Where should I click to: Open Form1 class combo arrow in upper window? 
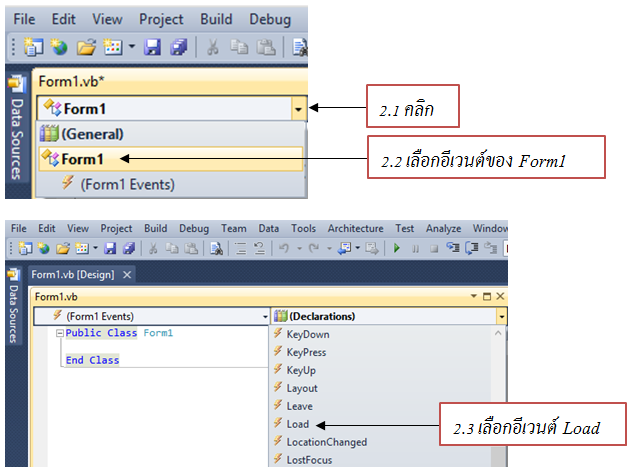(299, 109)
